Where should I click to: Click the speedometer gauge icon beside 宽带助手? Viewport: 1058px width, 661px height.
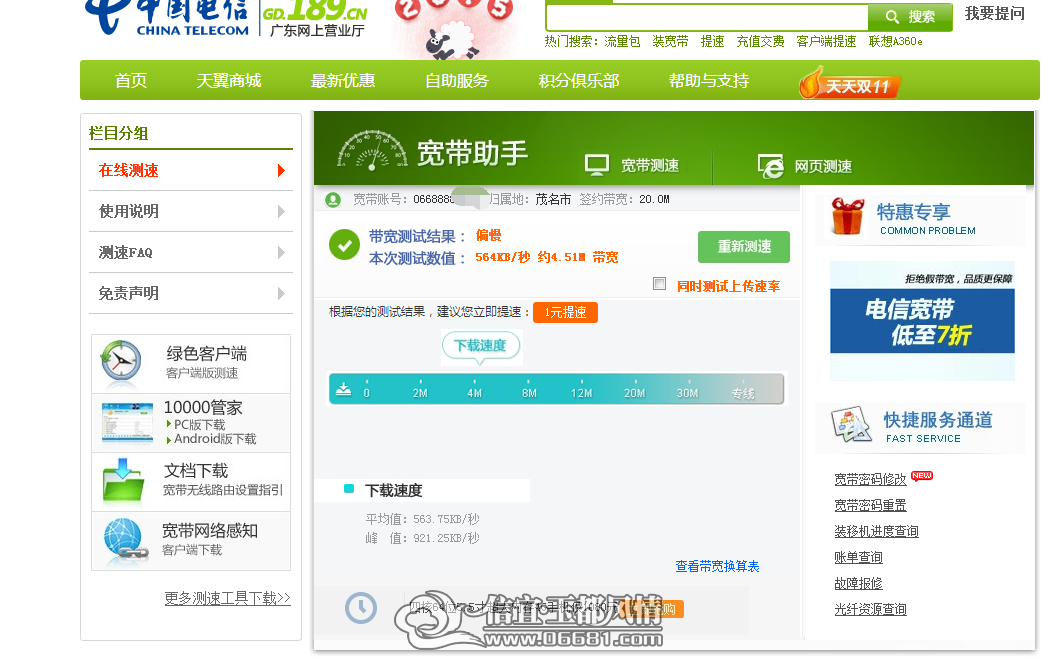click(372, 149)
